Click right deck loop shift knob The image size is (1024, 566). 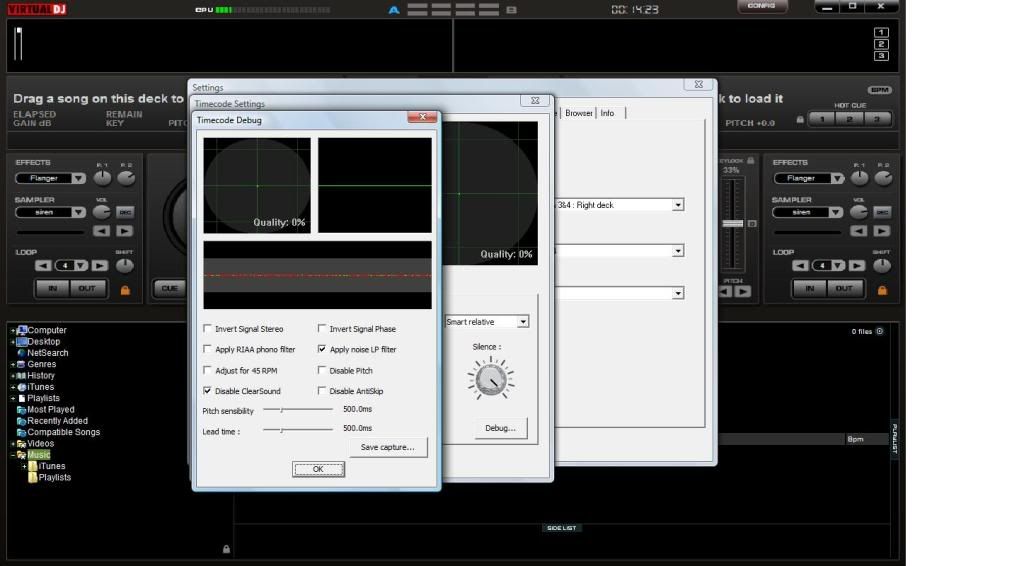tap(882, 266)
